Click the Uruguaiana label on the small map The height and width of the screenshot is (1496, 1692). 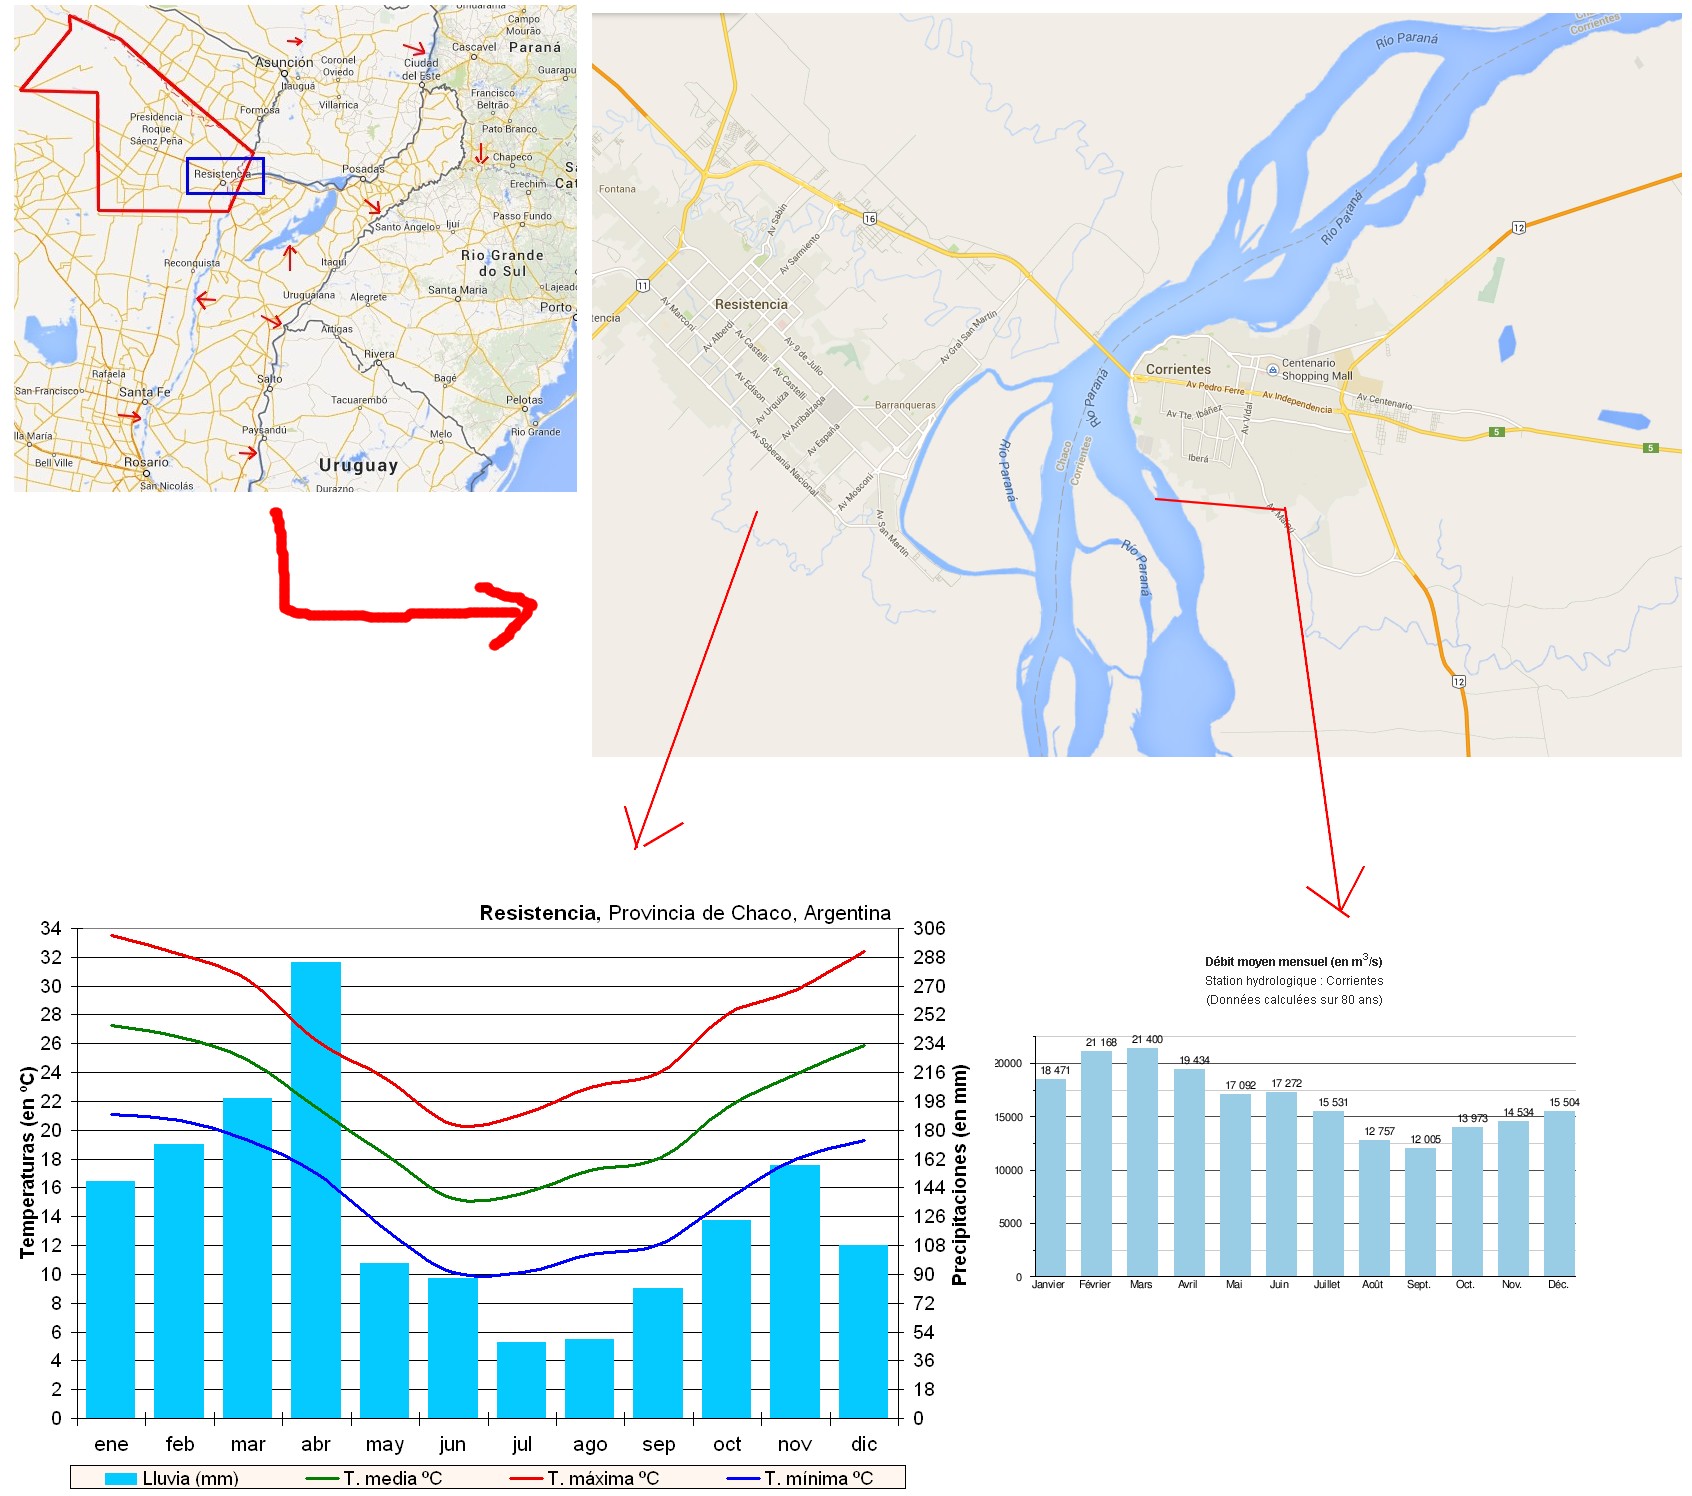pos(309,295)
